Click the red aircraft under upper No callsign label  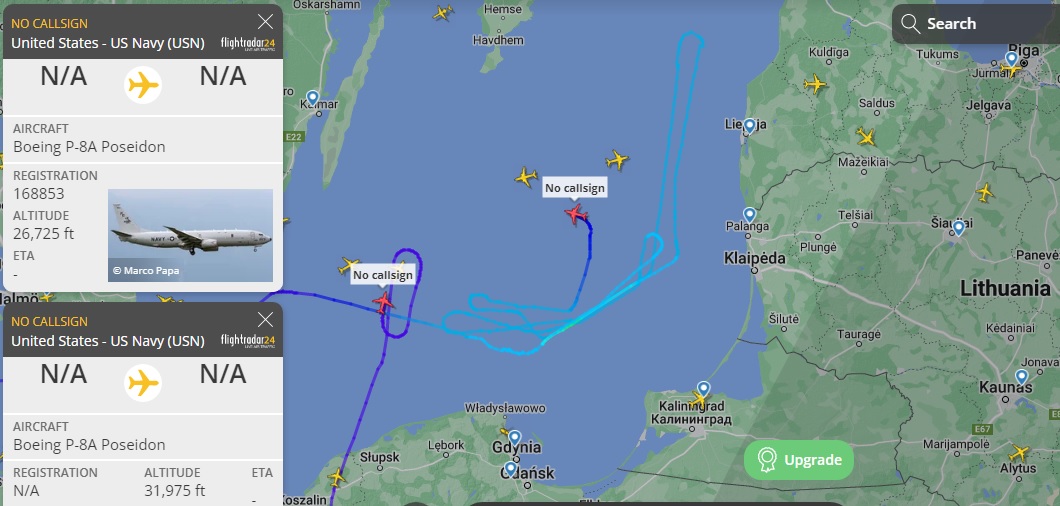coord(576,214)
